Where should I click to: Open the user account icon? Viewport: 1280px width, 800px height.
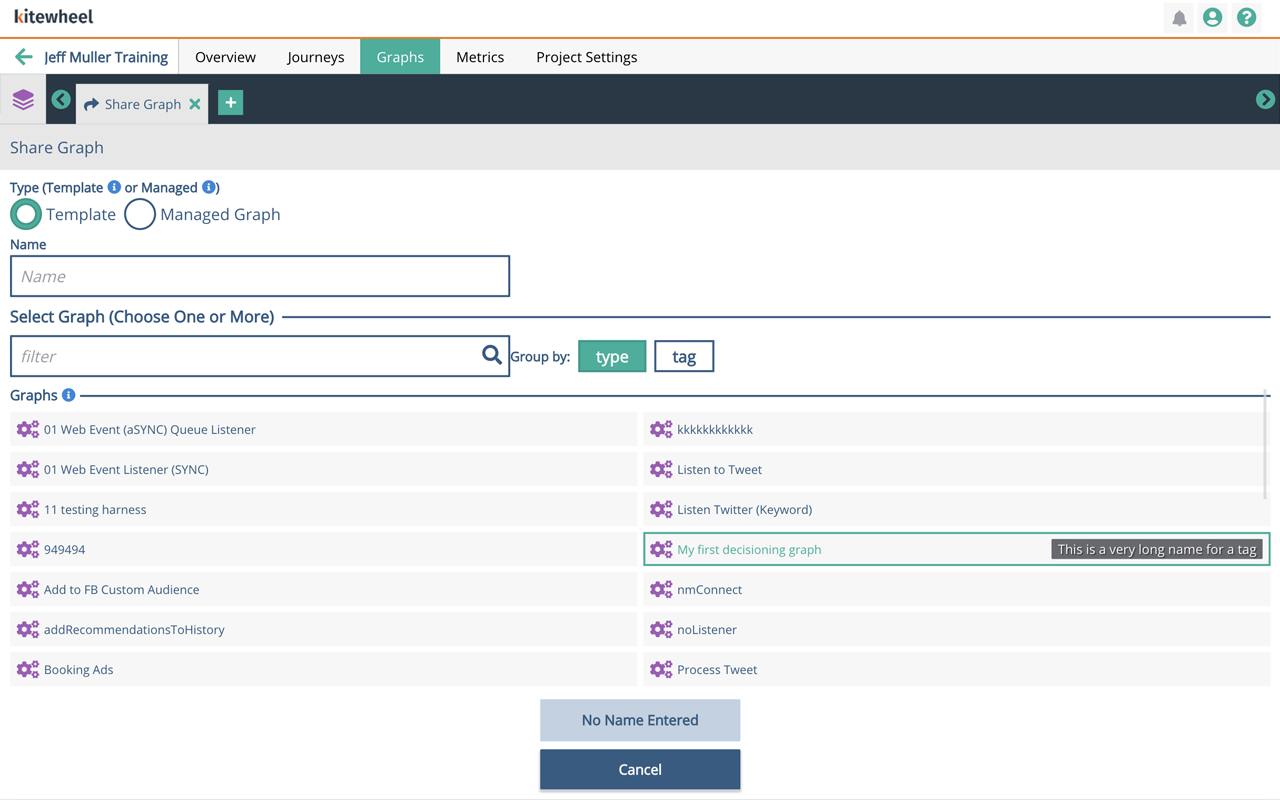(x=1212, y=17)
